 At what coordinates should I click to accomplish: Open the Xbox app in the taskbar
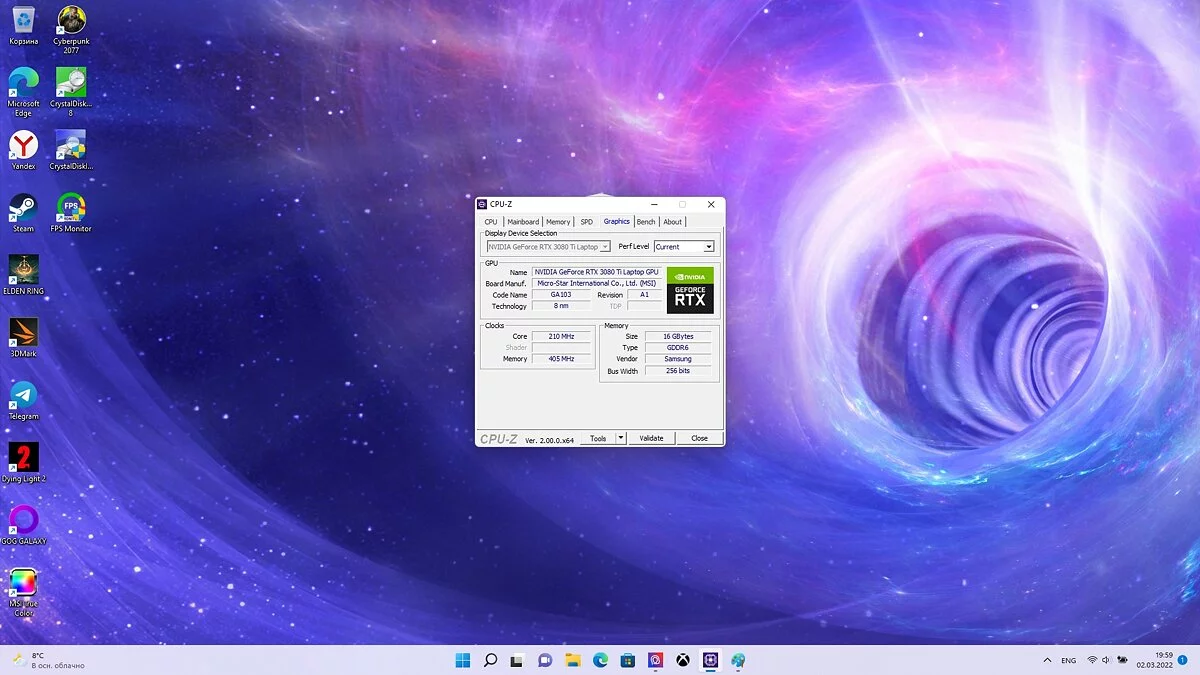coord(682,660)
